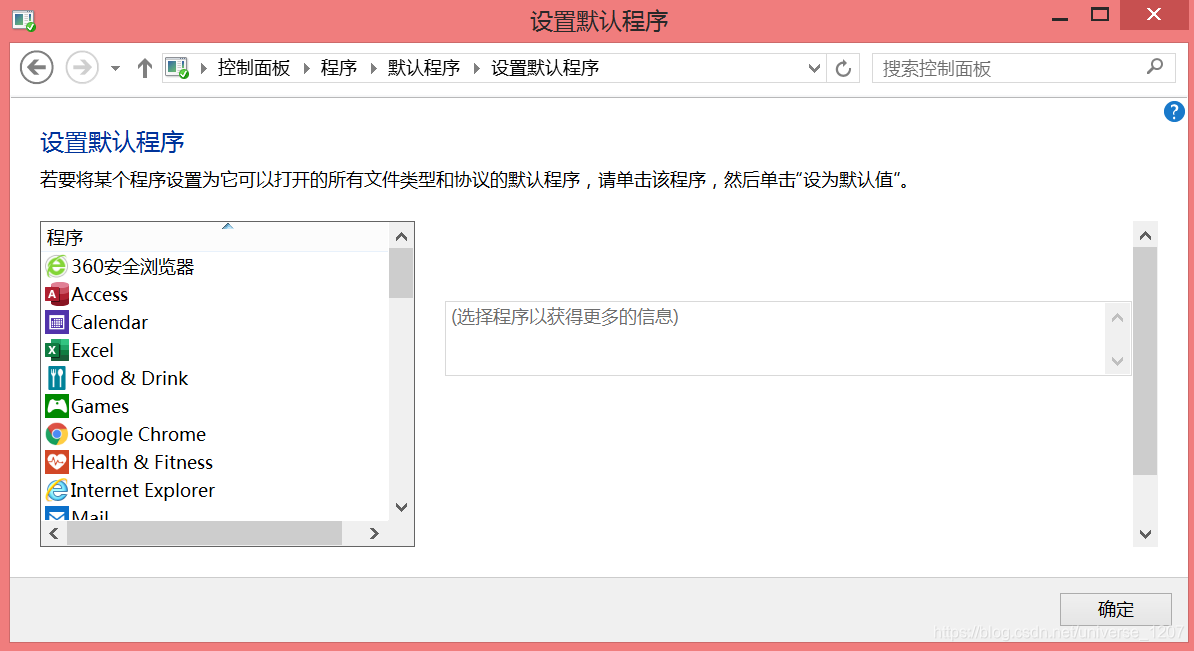The height and width of the screenshot is (651, 1194).
Task: Select Internet Explorer in the program list
Action: (x=141, y=490)
